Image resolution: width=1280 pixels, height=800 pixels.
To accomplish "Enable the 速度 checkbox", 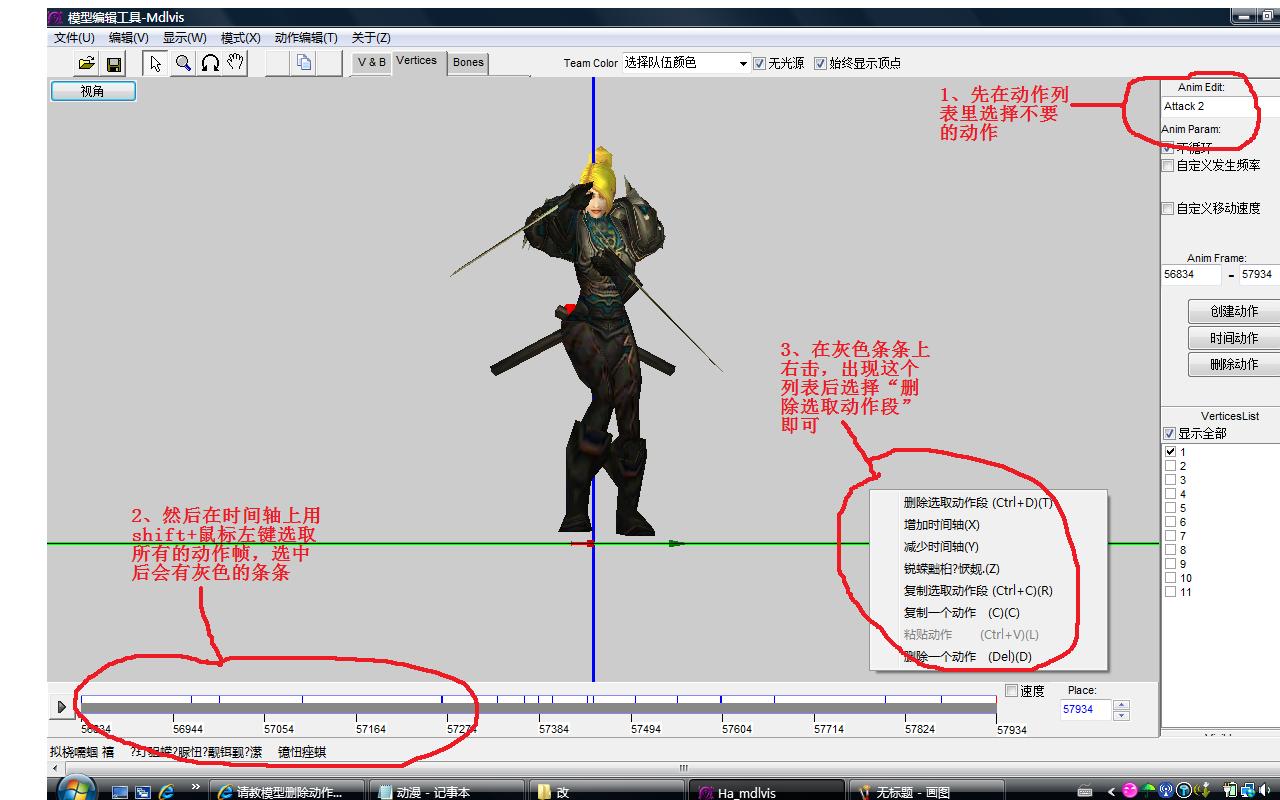I will tap(1011, 691).
